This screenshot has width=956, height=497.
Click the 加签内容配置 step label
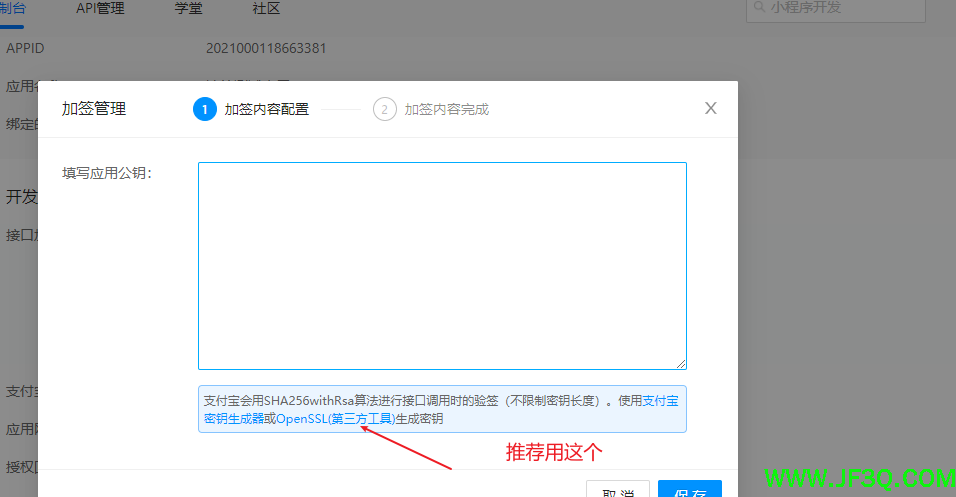pos(266,109)
